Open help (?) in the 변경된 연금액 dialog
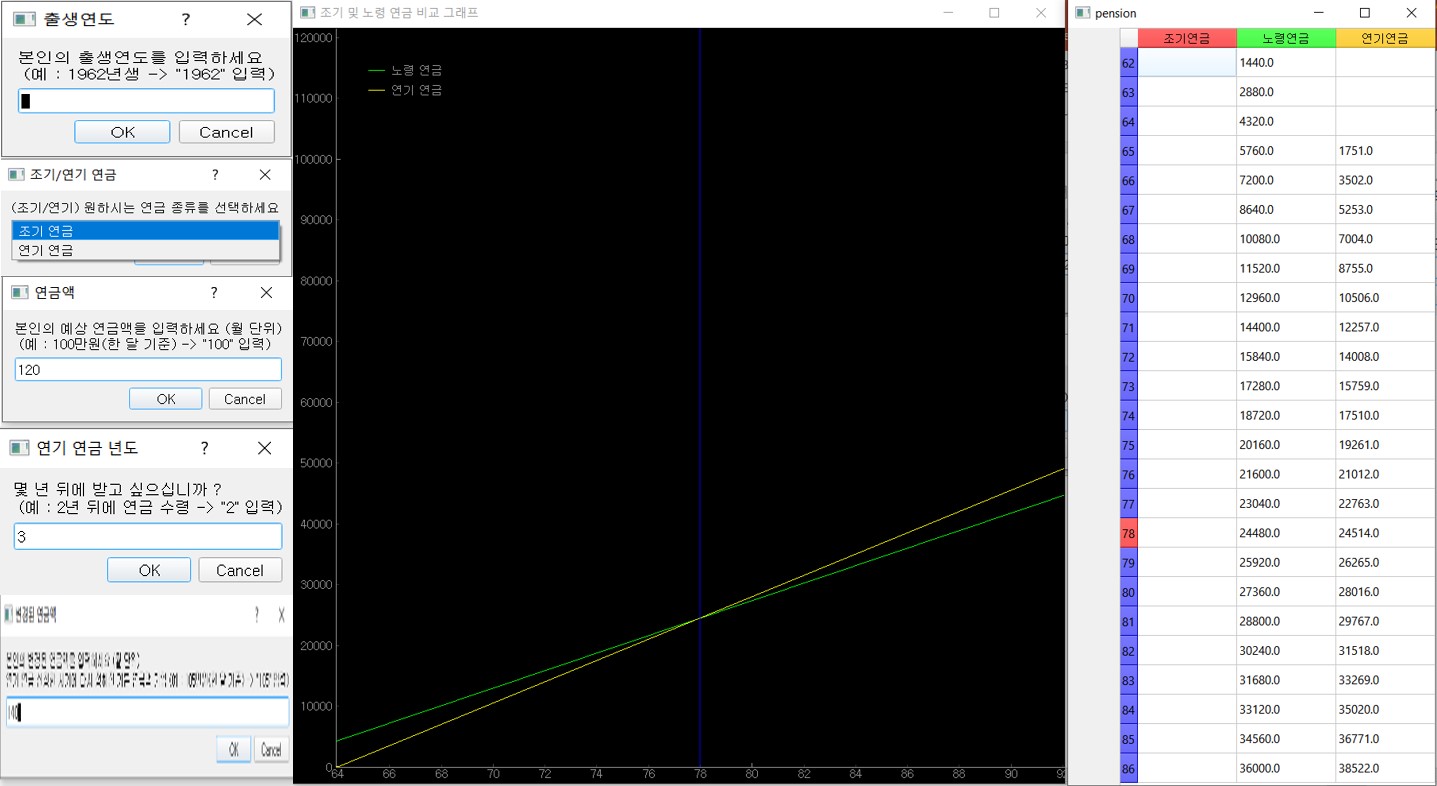Image resolution: width=1437 pixels, height=786 pixels. tap(257, 615)
